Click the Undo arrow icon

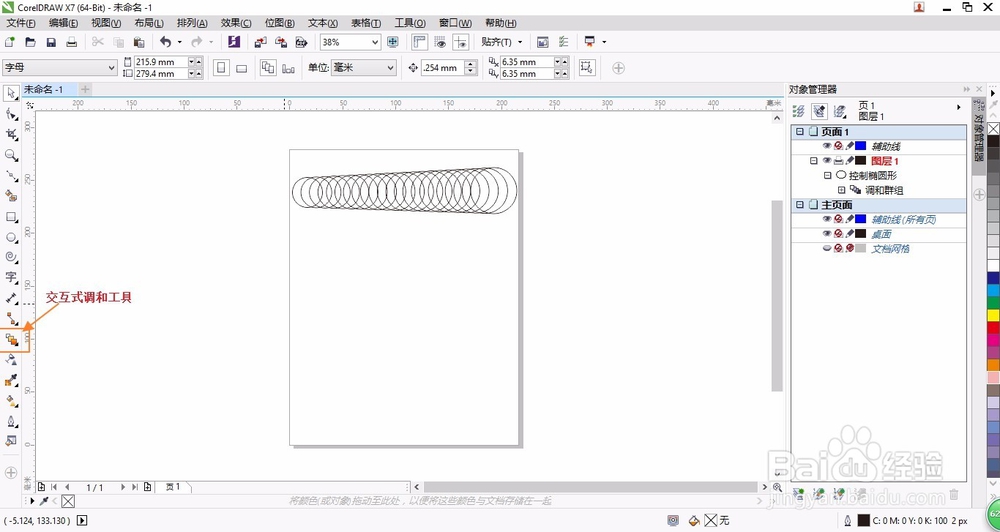pos(165,42)
